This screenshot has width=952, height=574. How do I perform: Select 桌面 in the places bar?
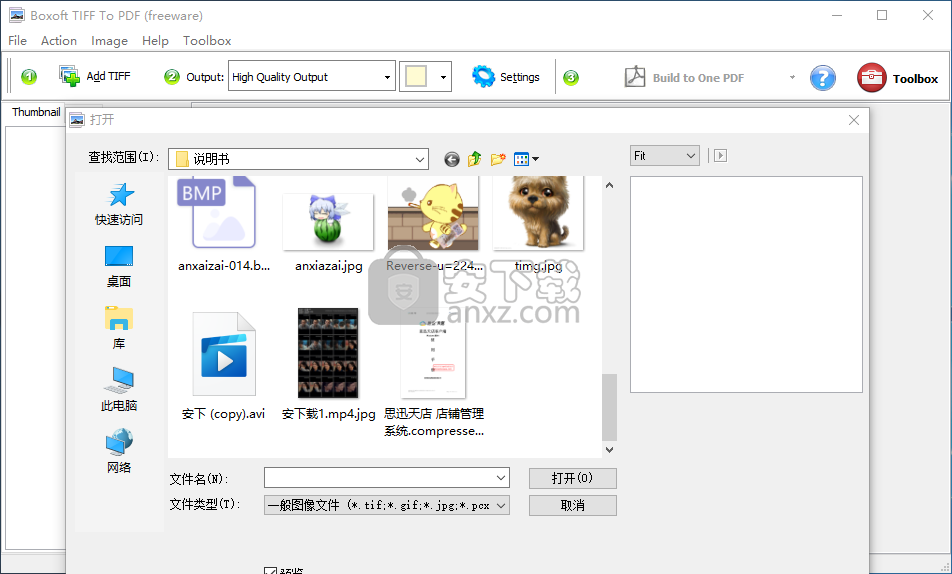tap(119, 267)
